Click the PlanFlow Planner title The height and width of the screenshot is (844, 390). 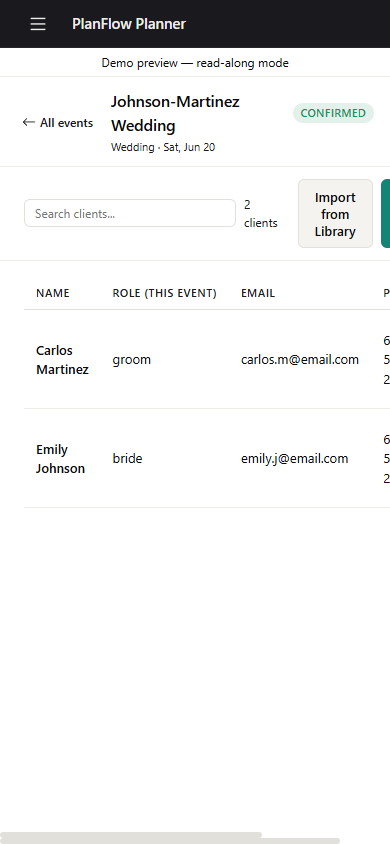[x=129, y=24]
